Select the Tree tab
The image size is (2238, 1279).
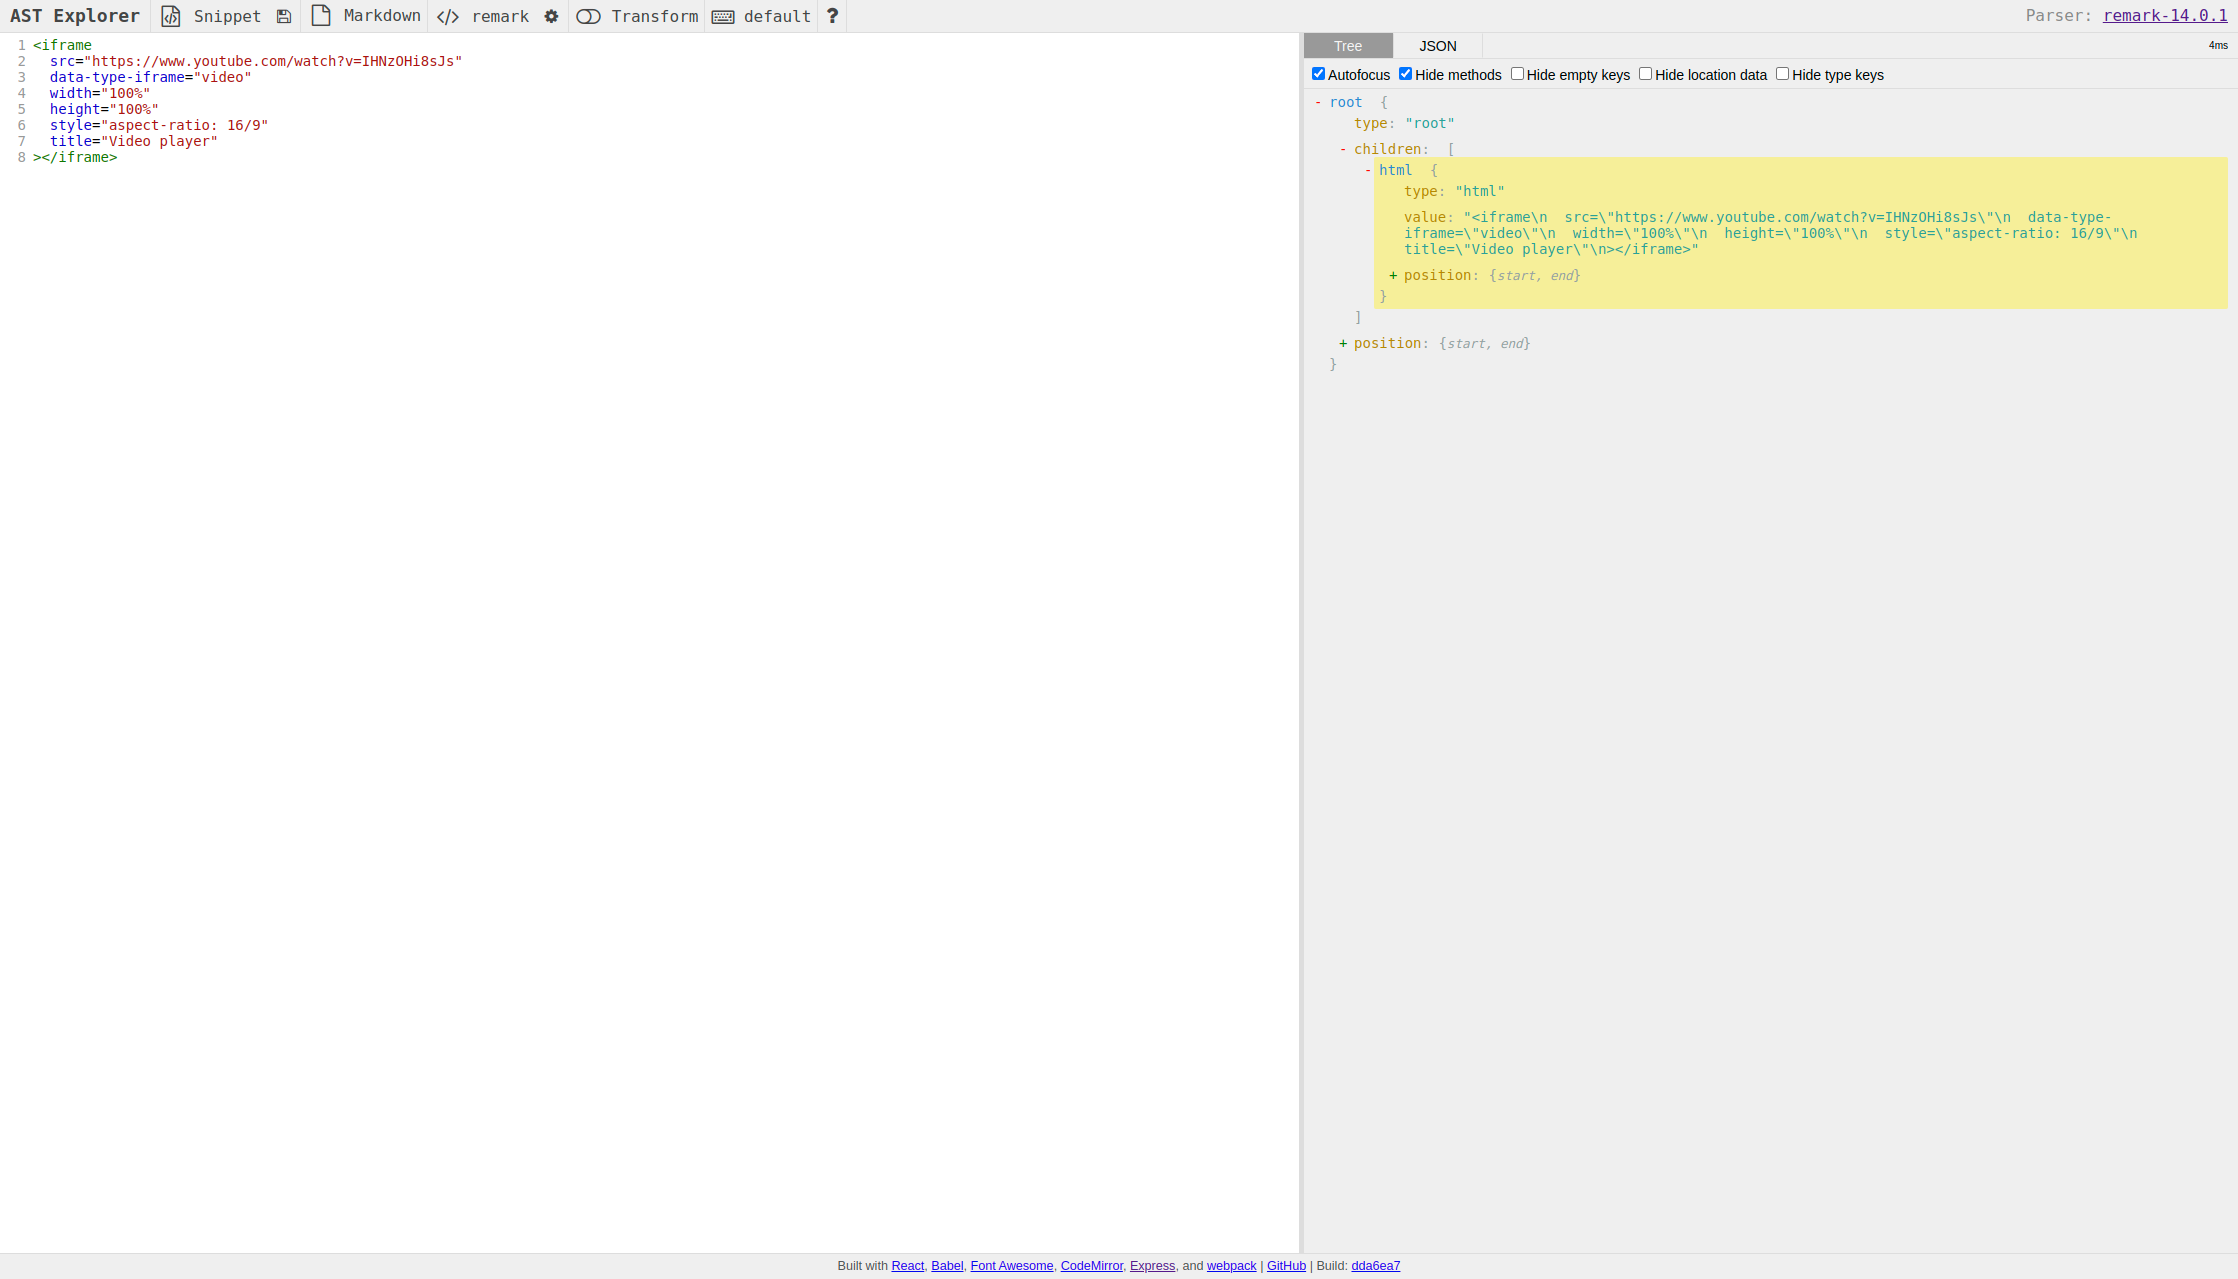tap(1347, 45)
